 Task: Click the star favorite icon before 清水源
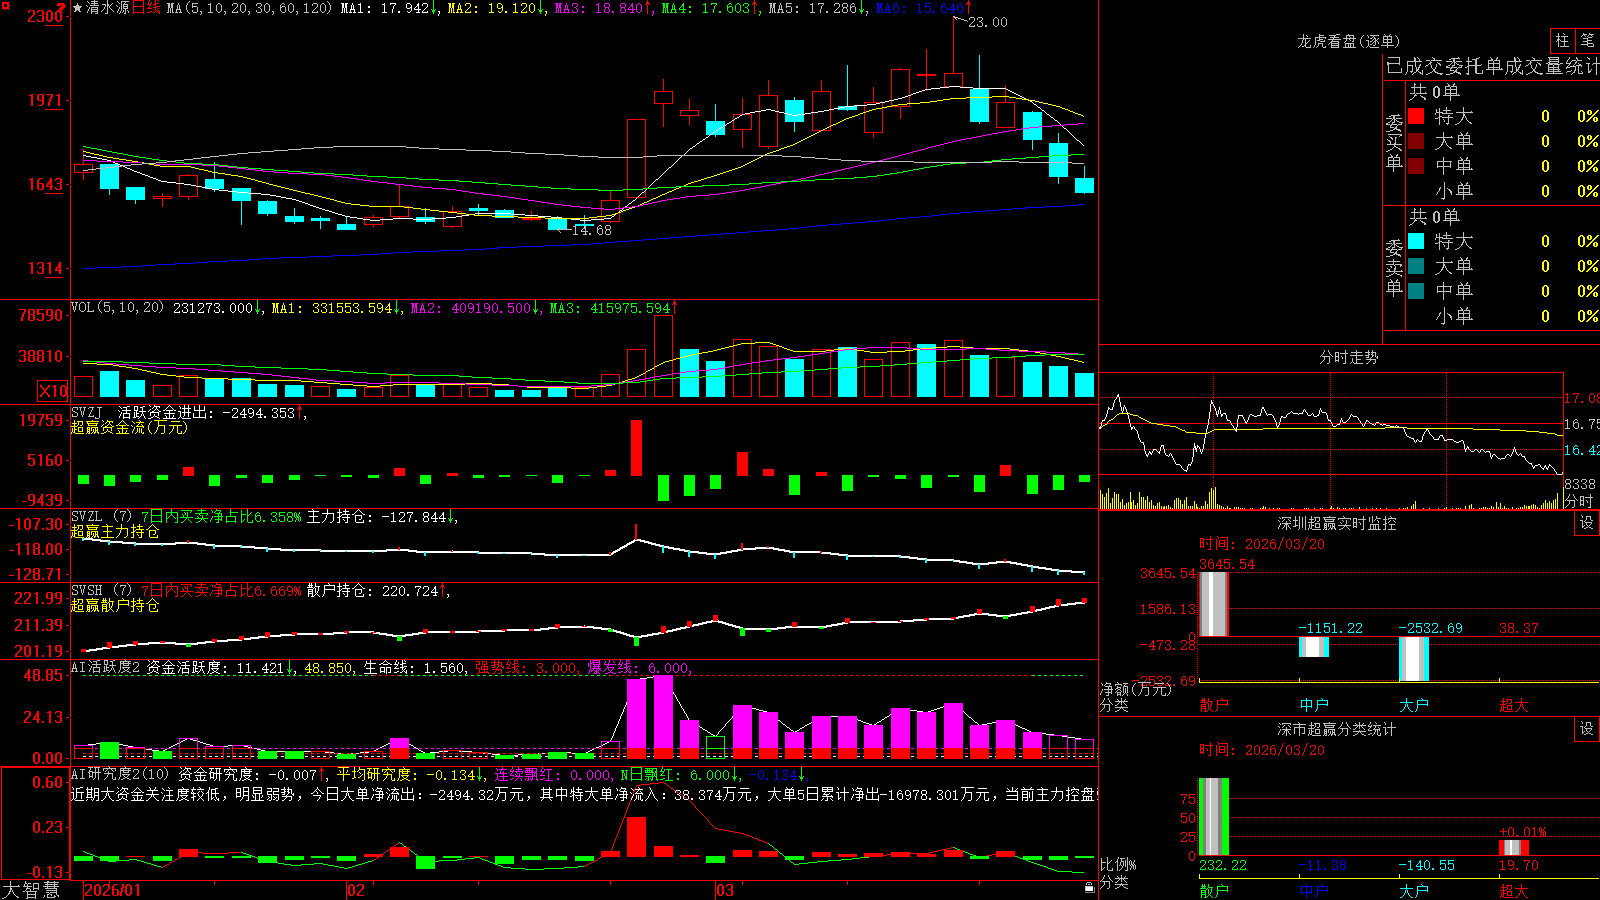tap(77, 8)
